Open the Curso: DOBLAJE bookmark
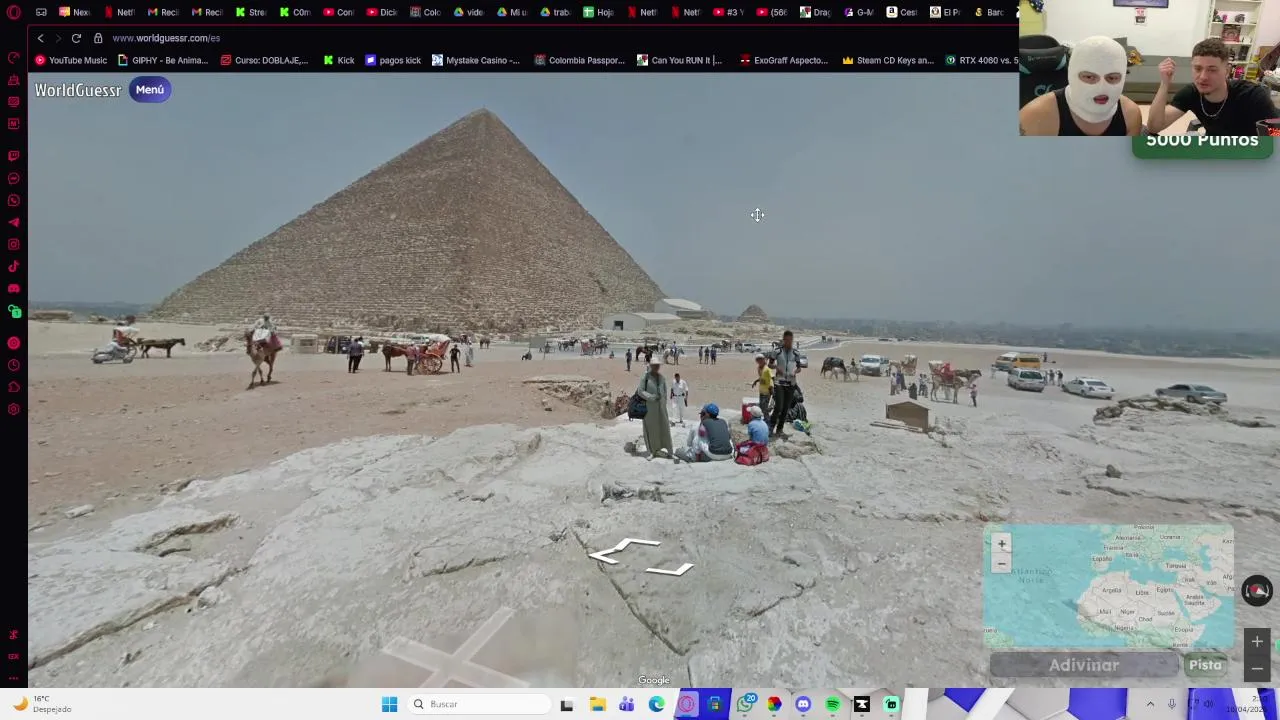The width and height of the screenshot is (1280, 720). coord(264,60)
